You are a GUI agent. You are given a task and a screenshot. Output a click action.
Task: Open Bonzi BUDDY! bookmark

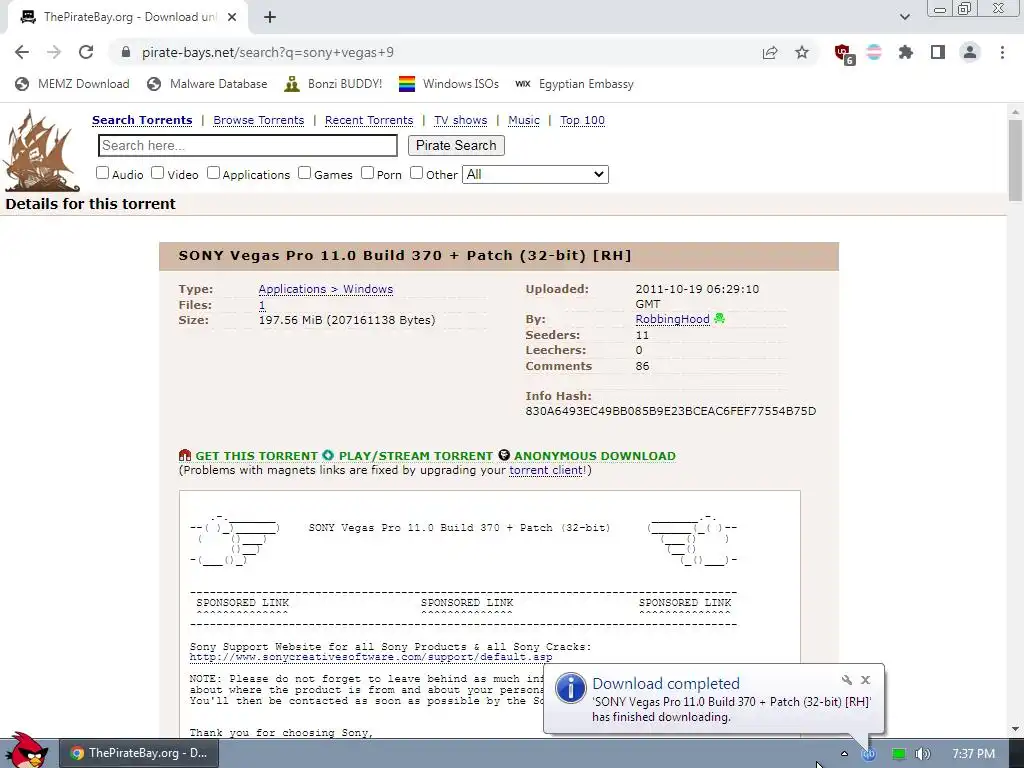click(333, 84)
